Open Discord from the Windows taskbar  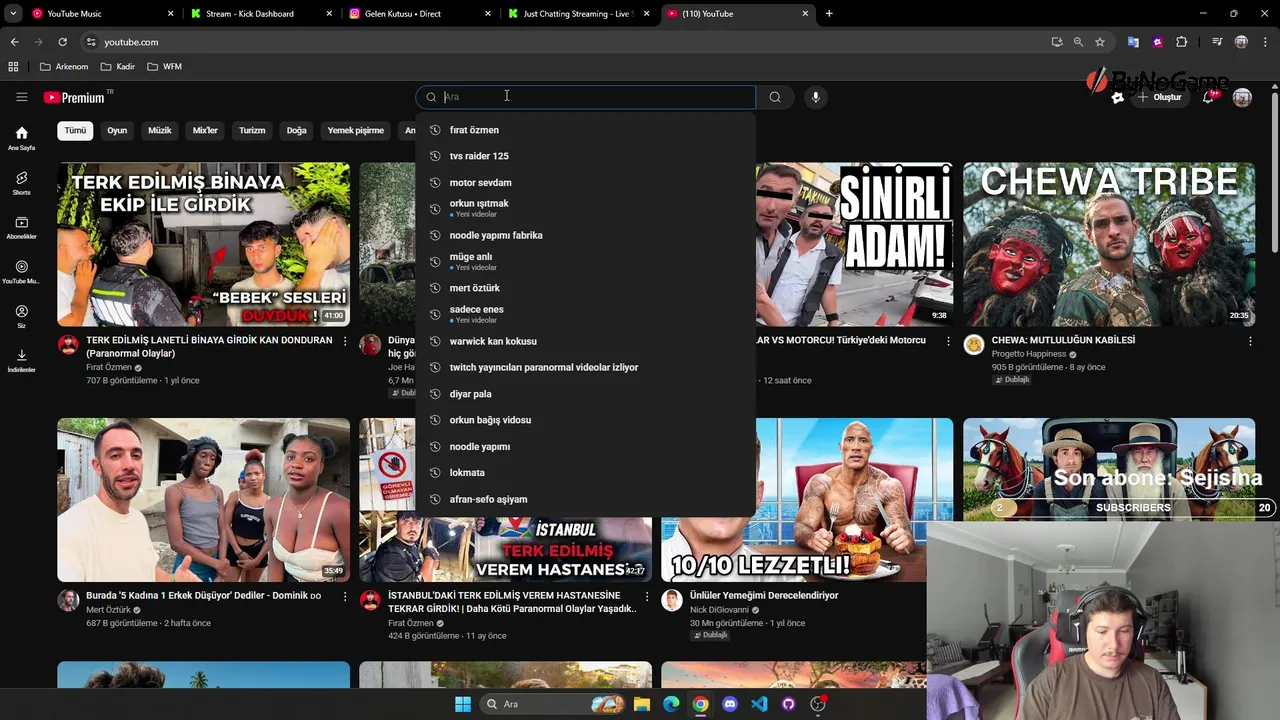(x=730, y=704)
